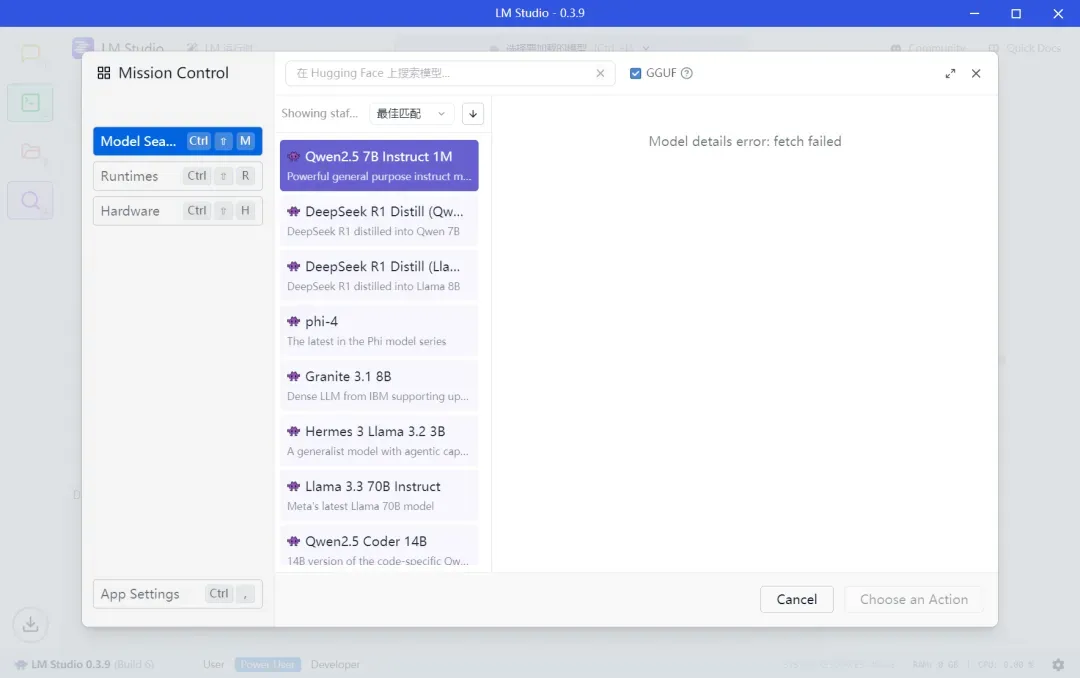Click the sort direction arrow button
The width and height of the screenshot is (1080, 678).
472,114
